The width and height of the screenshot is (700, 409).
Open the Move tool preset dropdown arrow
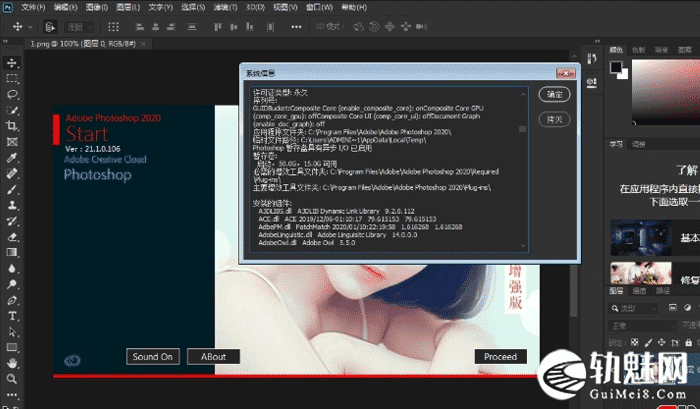click(30, 27)
